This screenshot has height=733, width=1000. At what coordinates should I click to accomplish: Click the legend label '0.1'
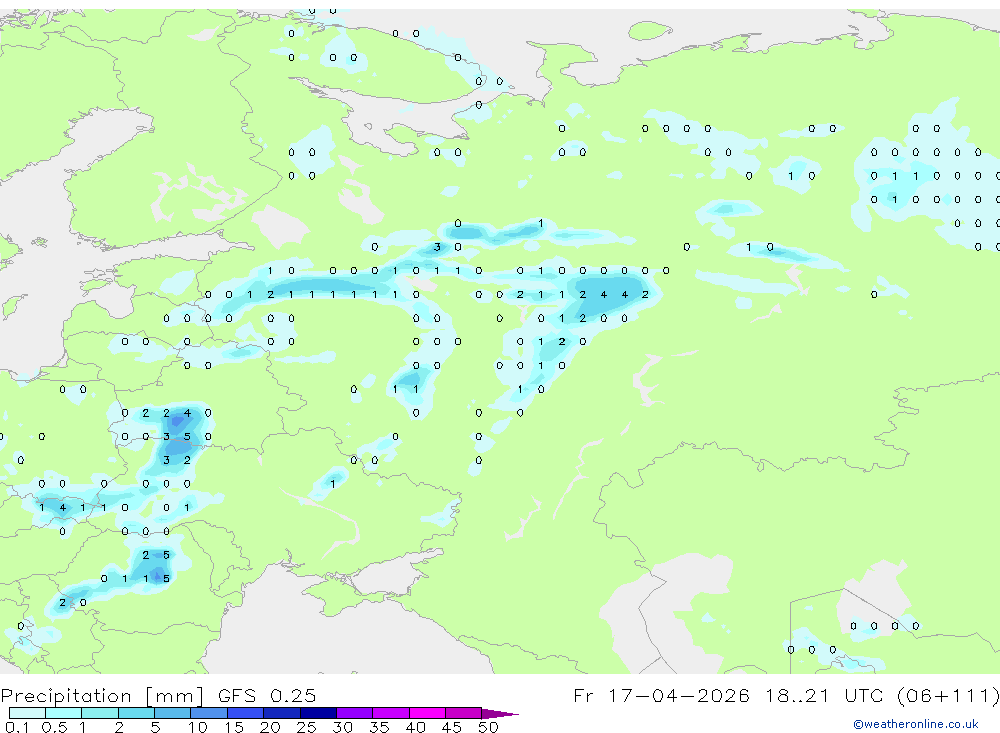[x=17, y=727]
